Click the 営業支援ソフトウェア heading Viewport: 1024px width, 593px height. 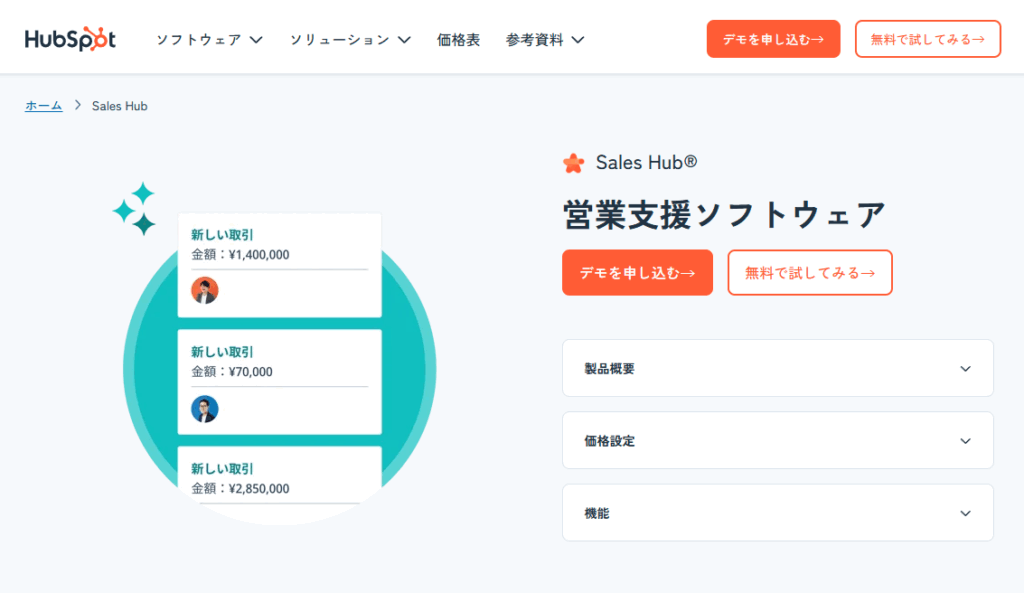(724, 215)
